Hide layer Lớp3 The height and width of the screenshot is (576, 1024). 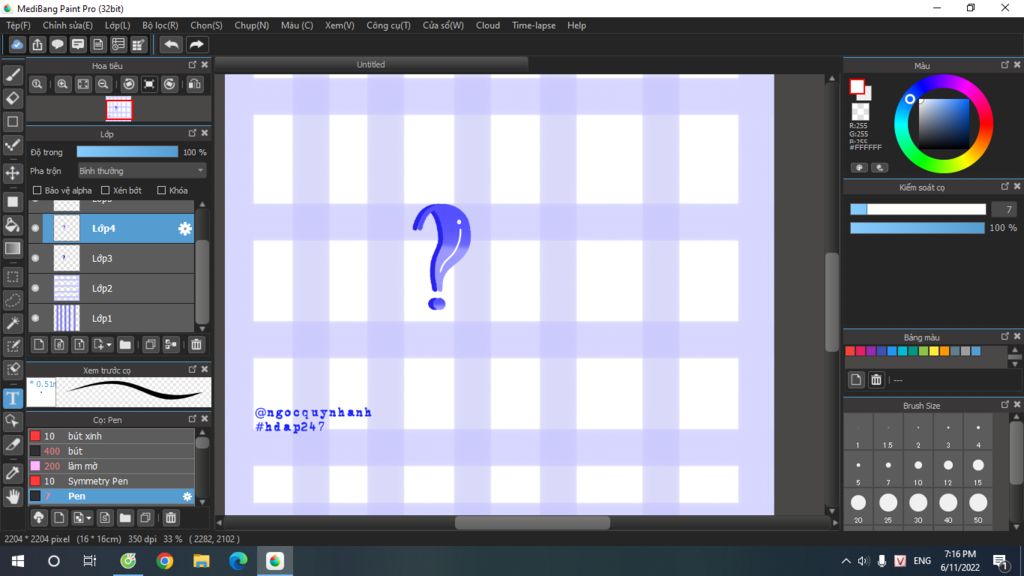click(35, 259)
